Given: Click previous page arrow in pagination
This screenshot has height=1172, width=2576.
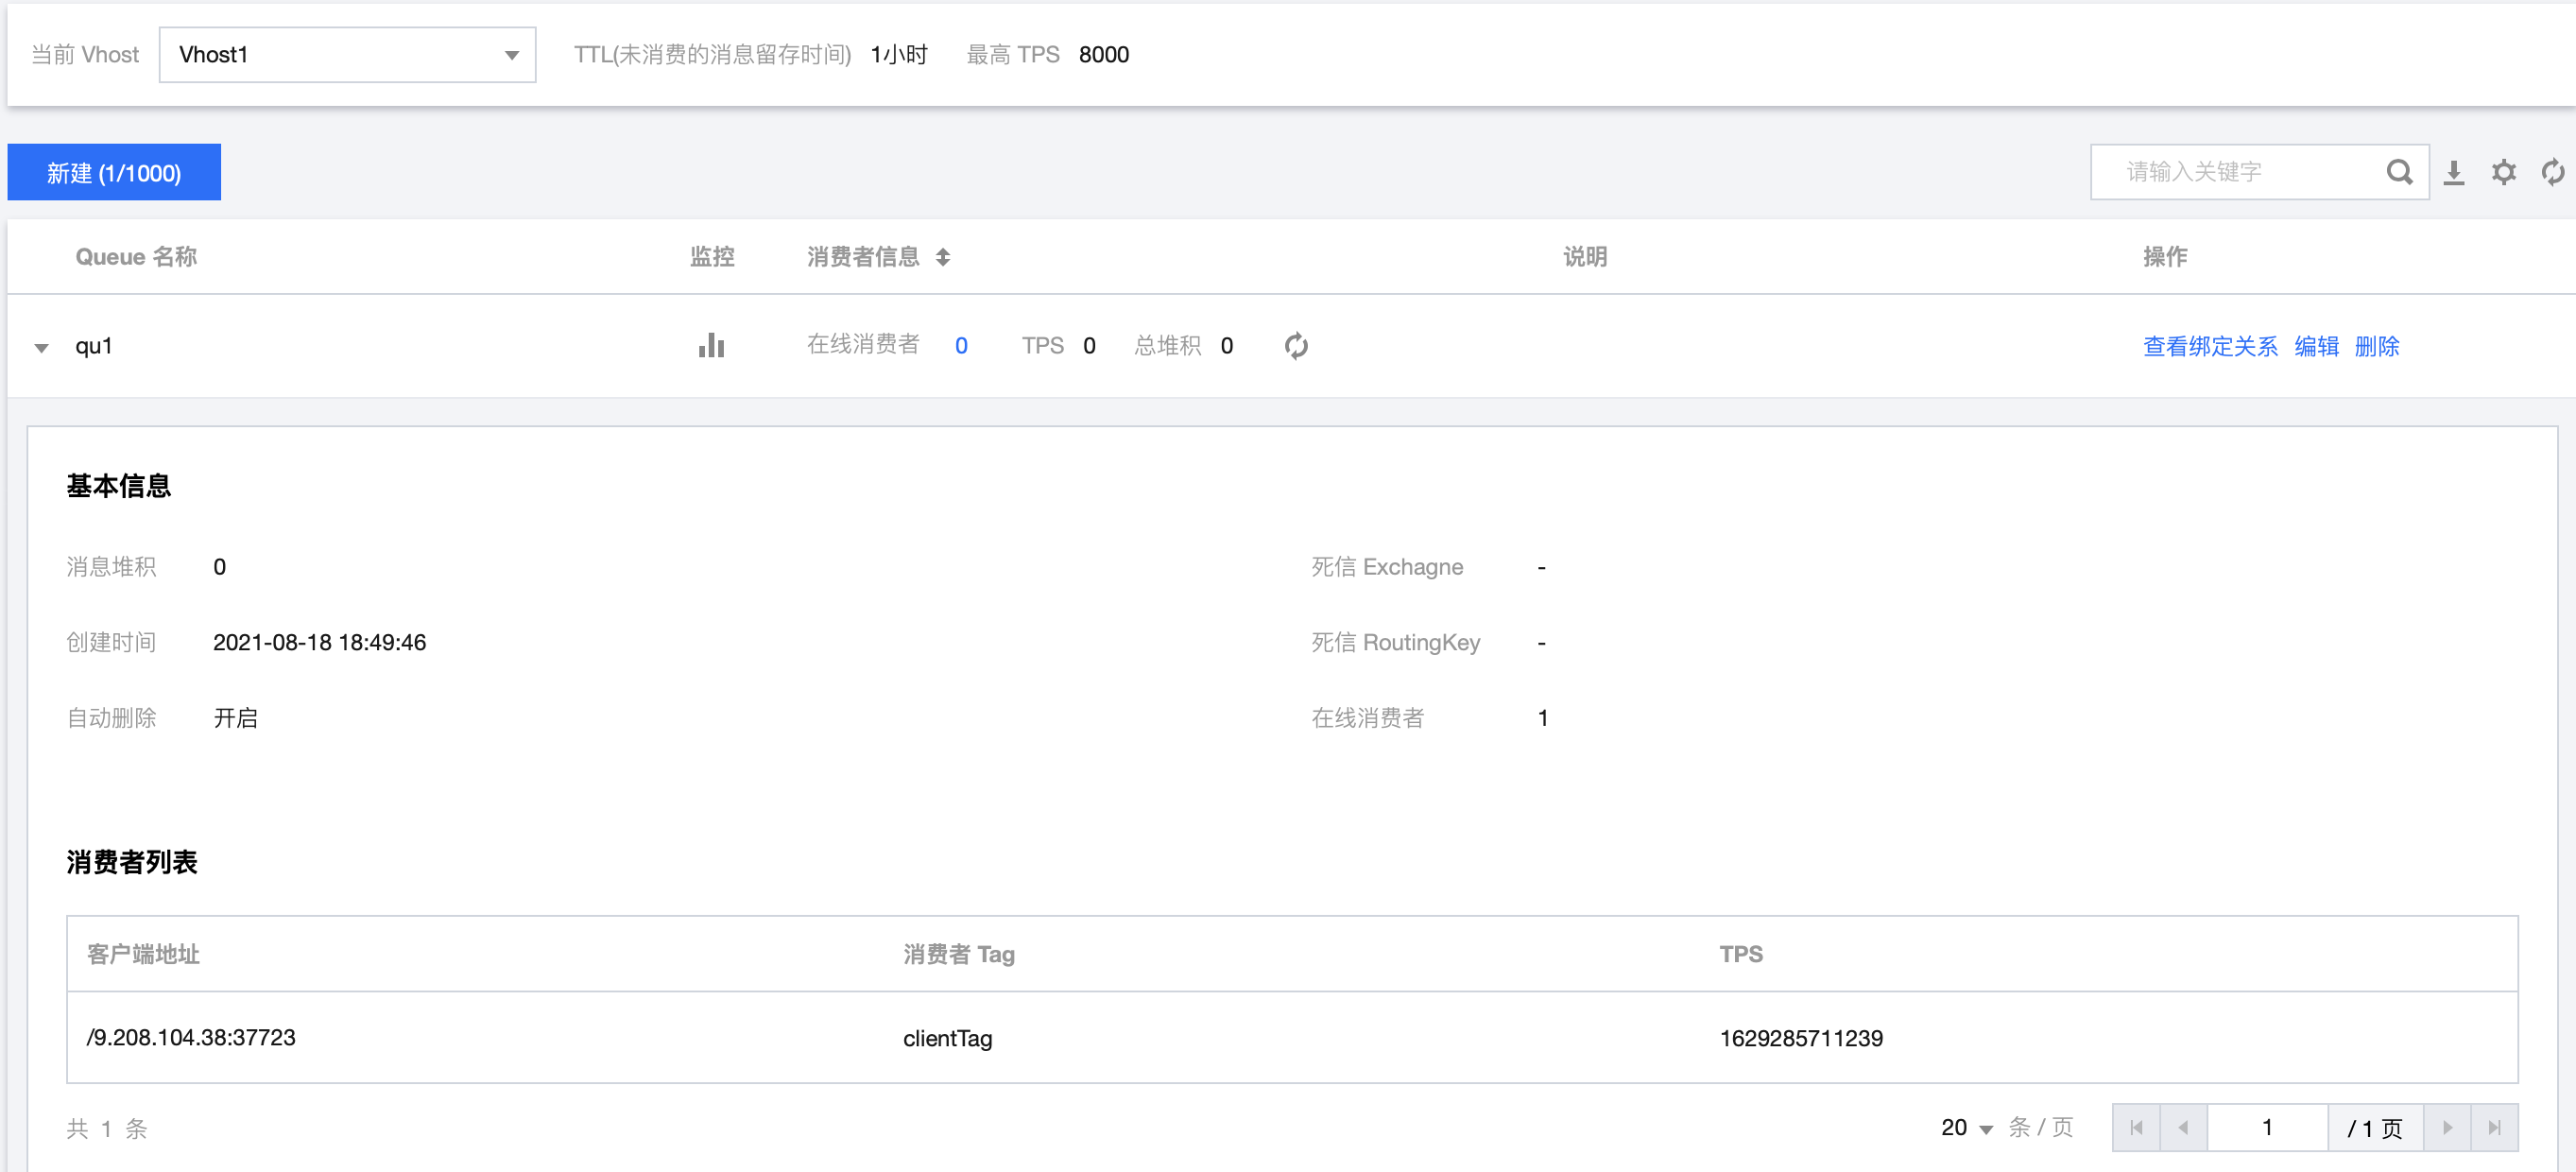Looking at the screenshot, I should [x=2184, y=1127].
